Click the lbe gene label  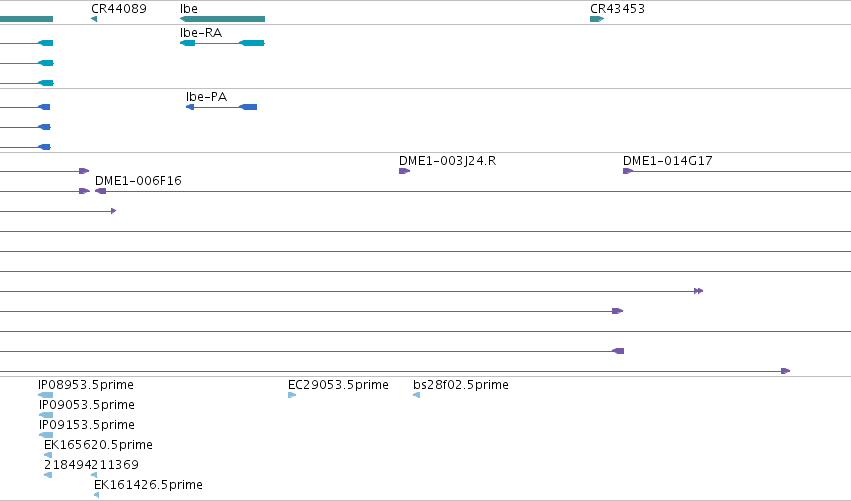click(189, 9)
